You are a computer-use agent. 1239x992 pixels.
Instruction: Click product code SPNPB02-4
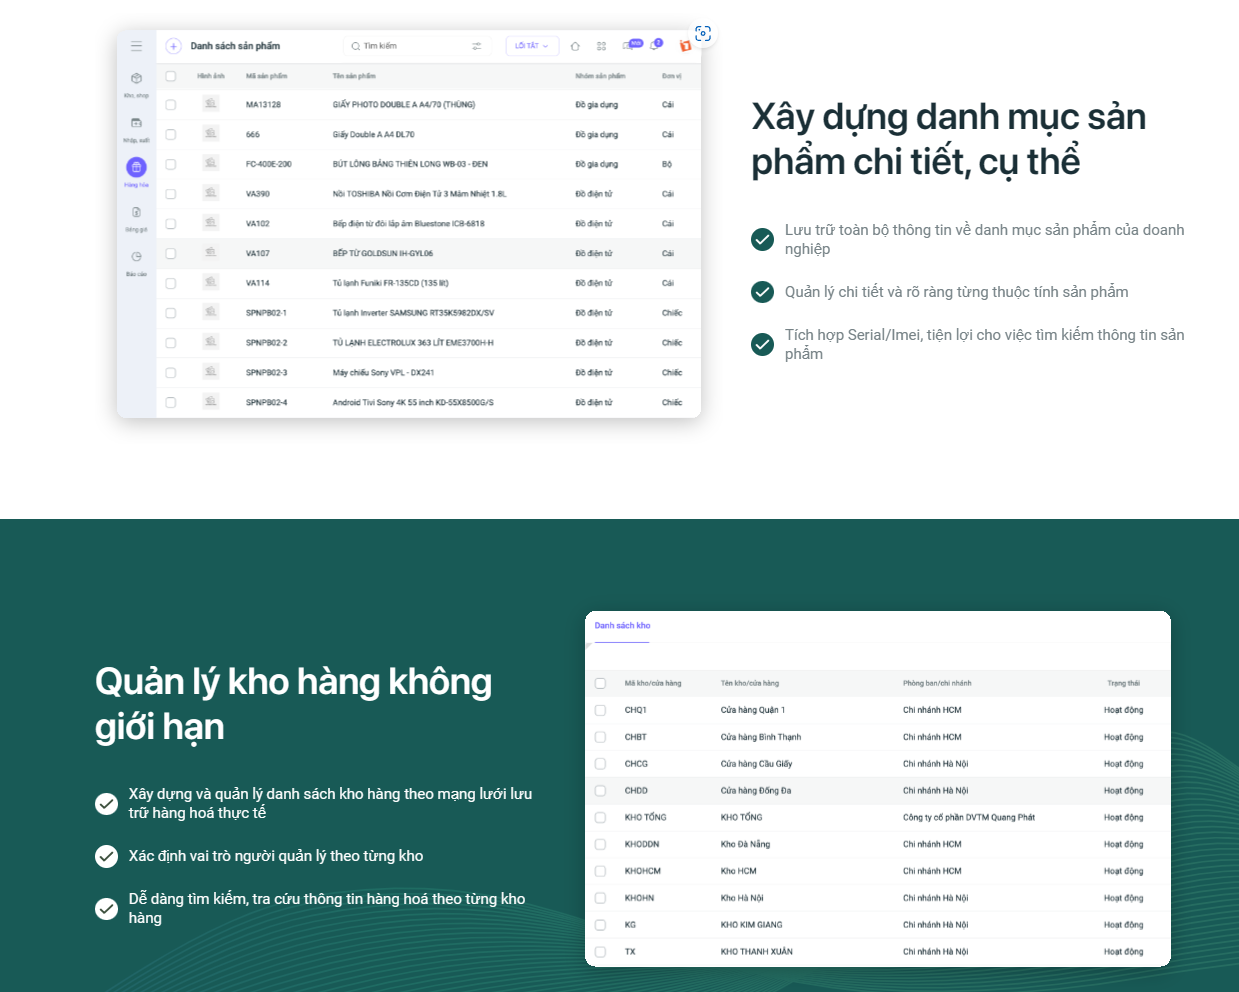(x=266, y=403)
